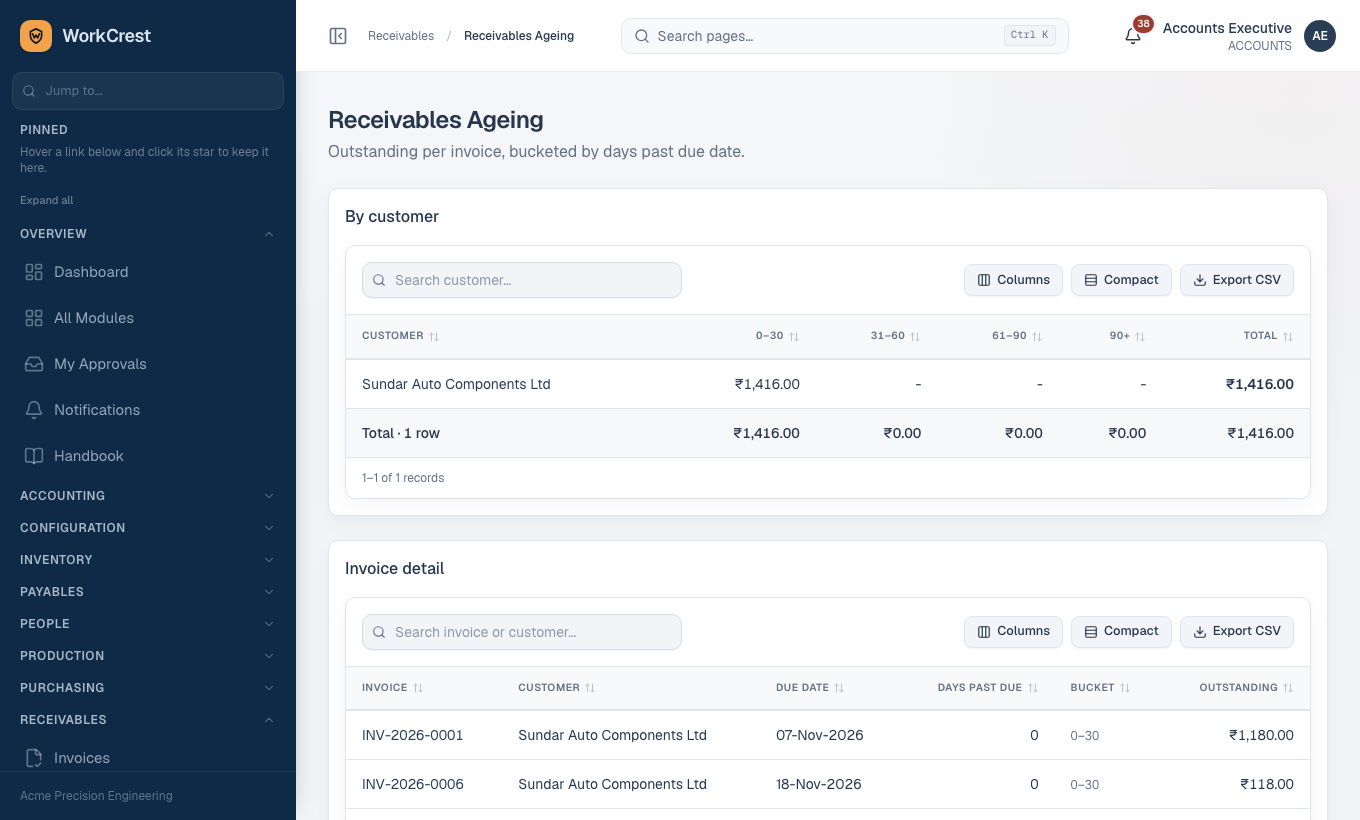
Task: Sort invoice detail by Due Date
Action: coord(810,688)
